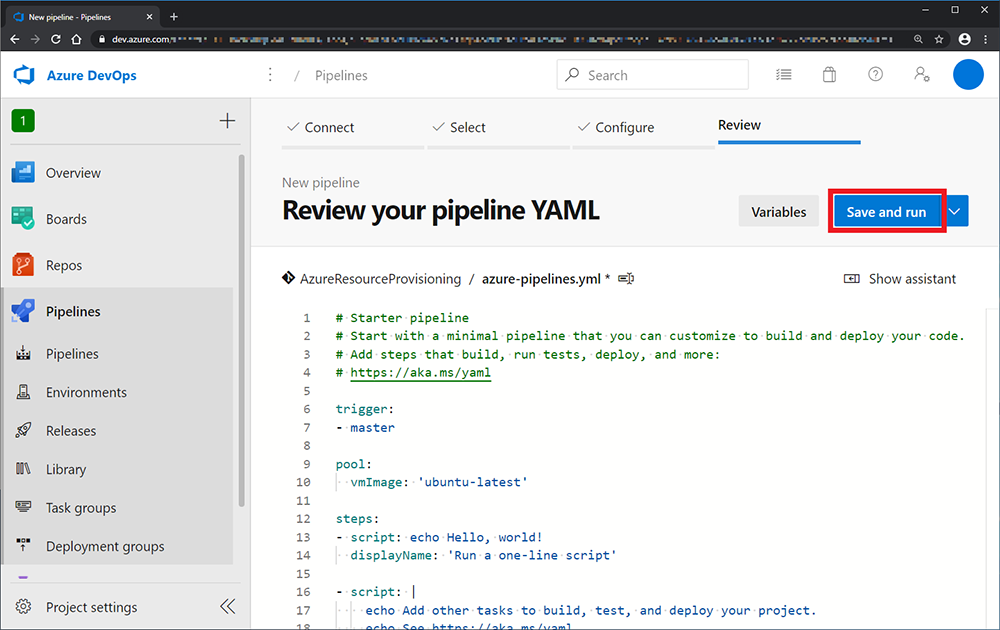Click the Overview icon in sidebar

23,173
